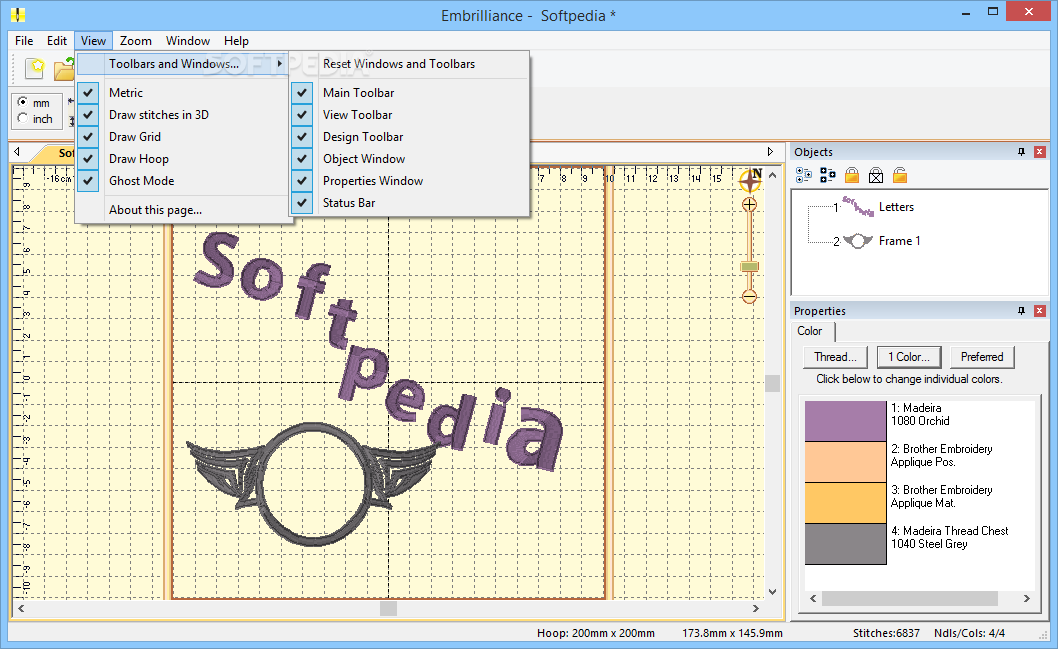Click the color list scrollbar right arrow
1058x649 pixels.
click(x=1026, y=598)
